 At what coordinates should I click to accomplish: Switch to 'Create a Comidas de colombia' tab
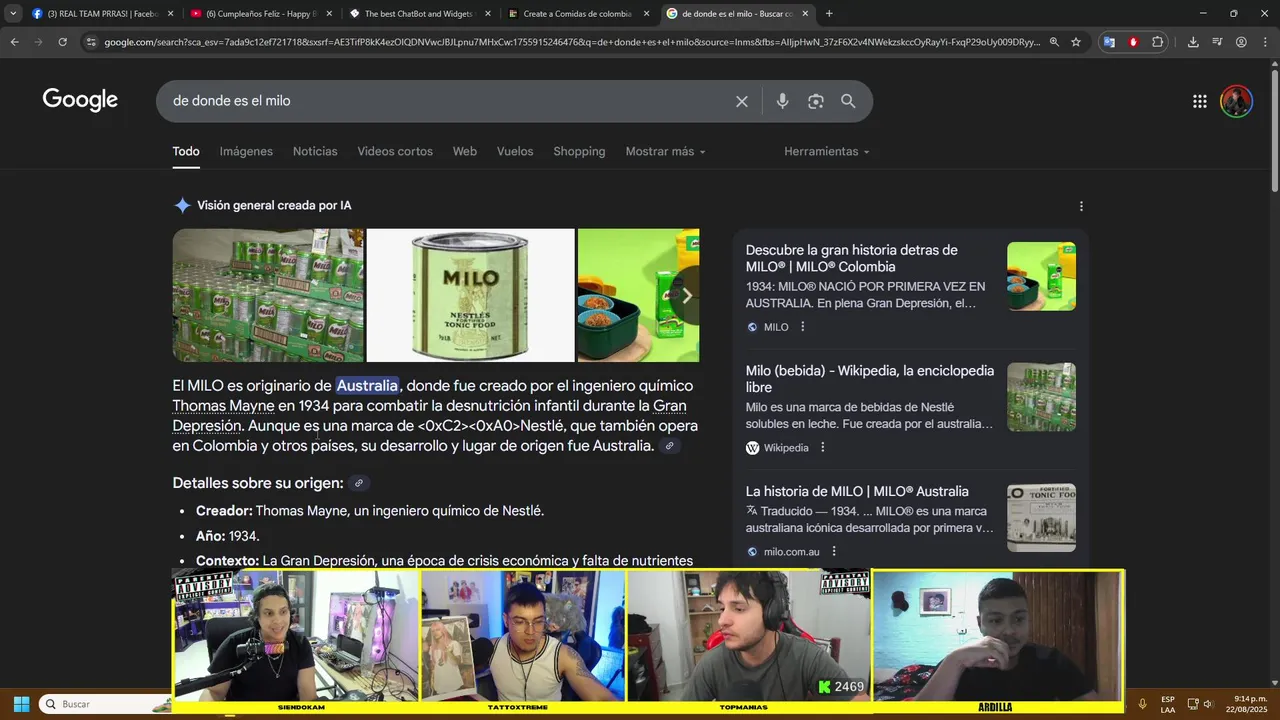pos(578,14)
